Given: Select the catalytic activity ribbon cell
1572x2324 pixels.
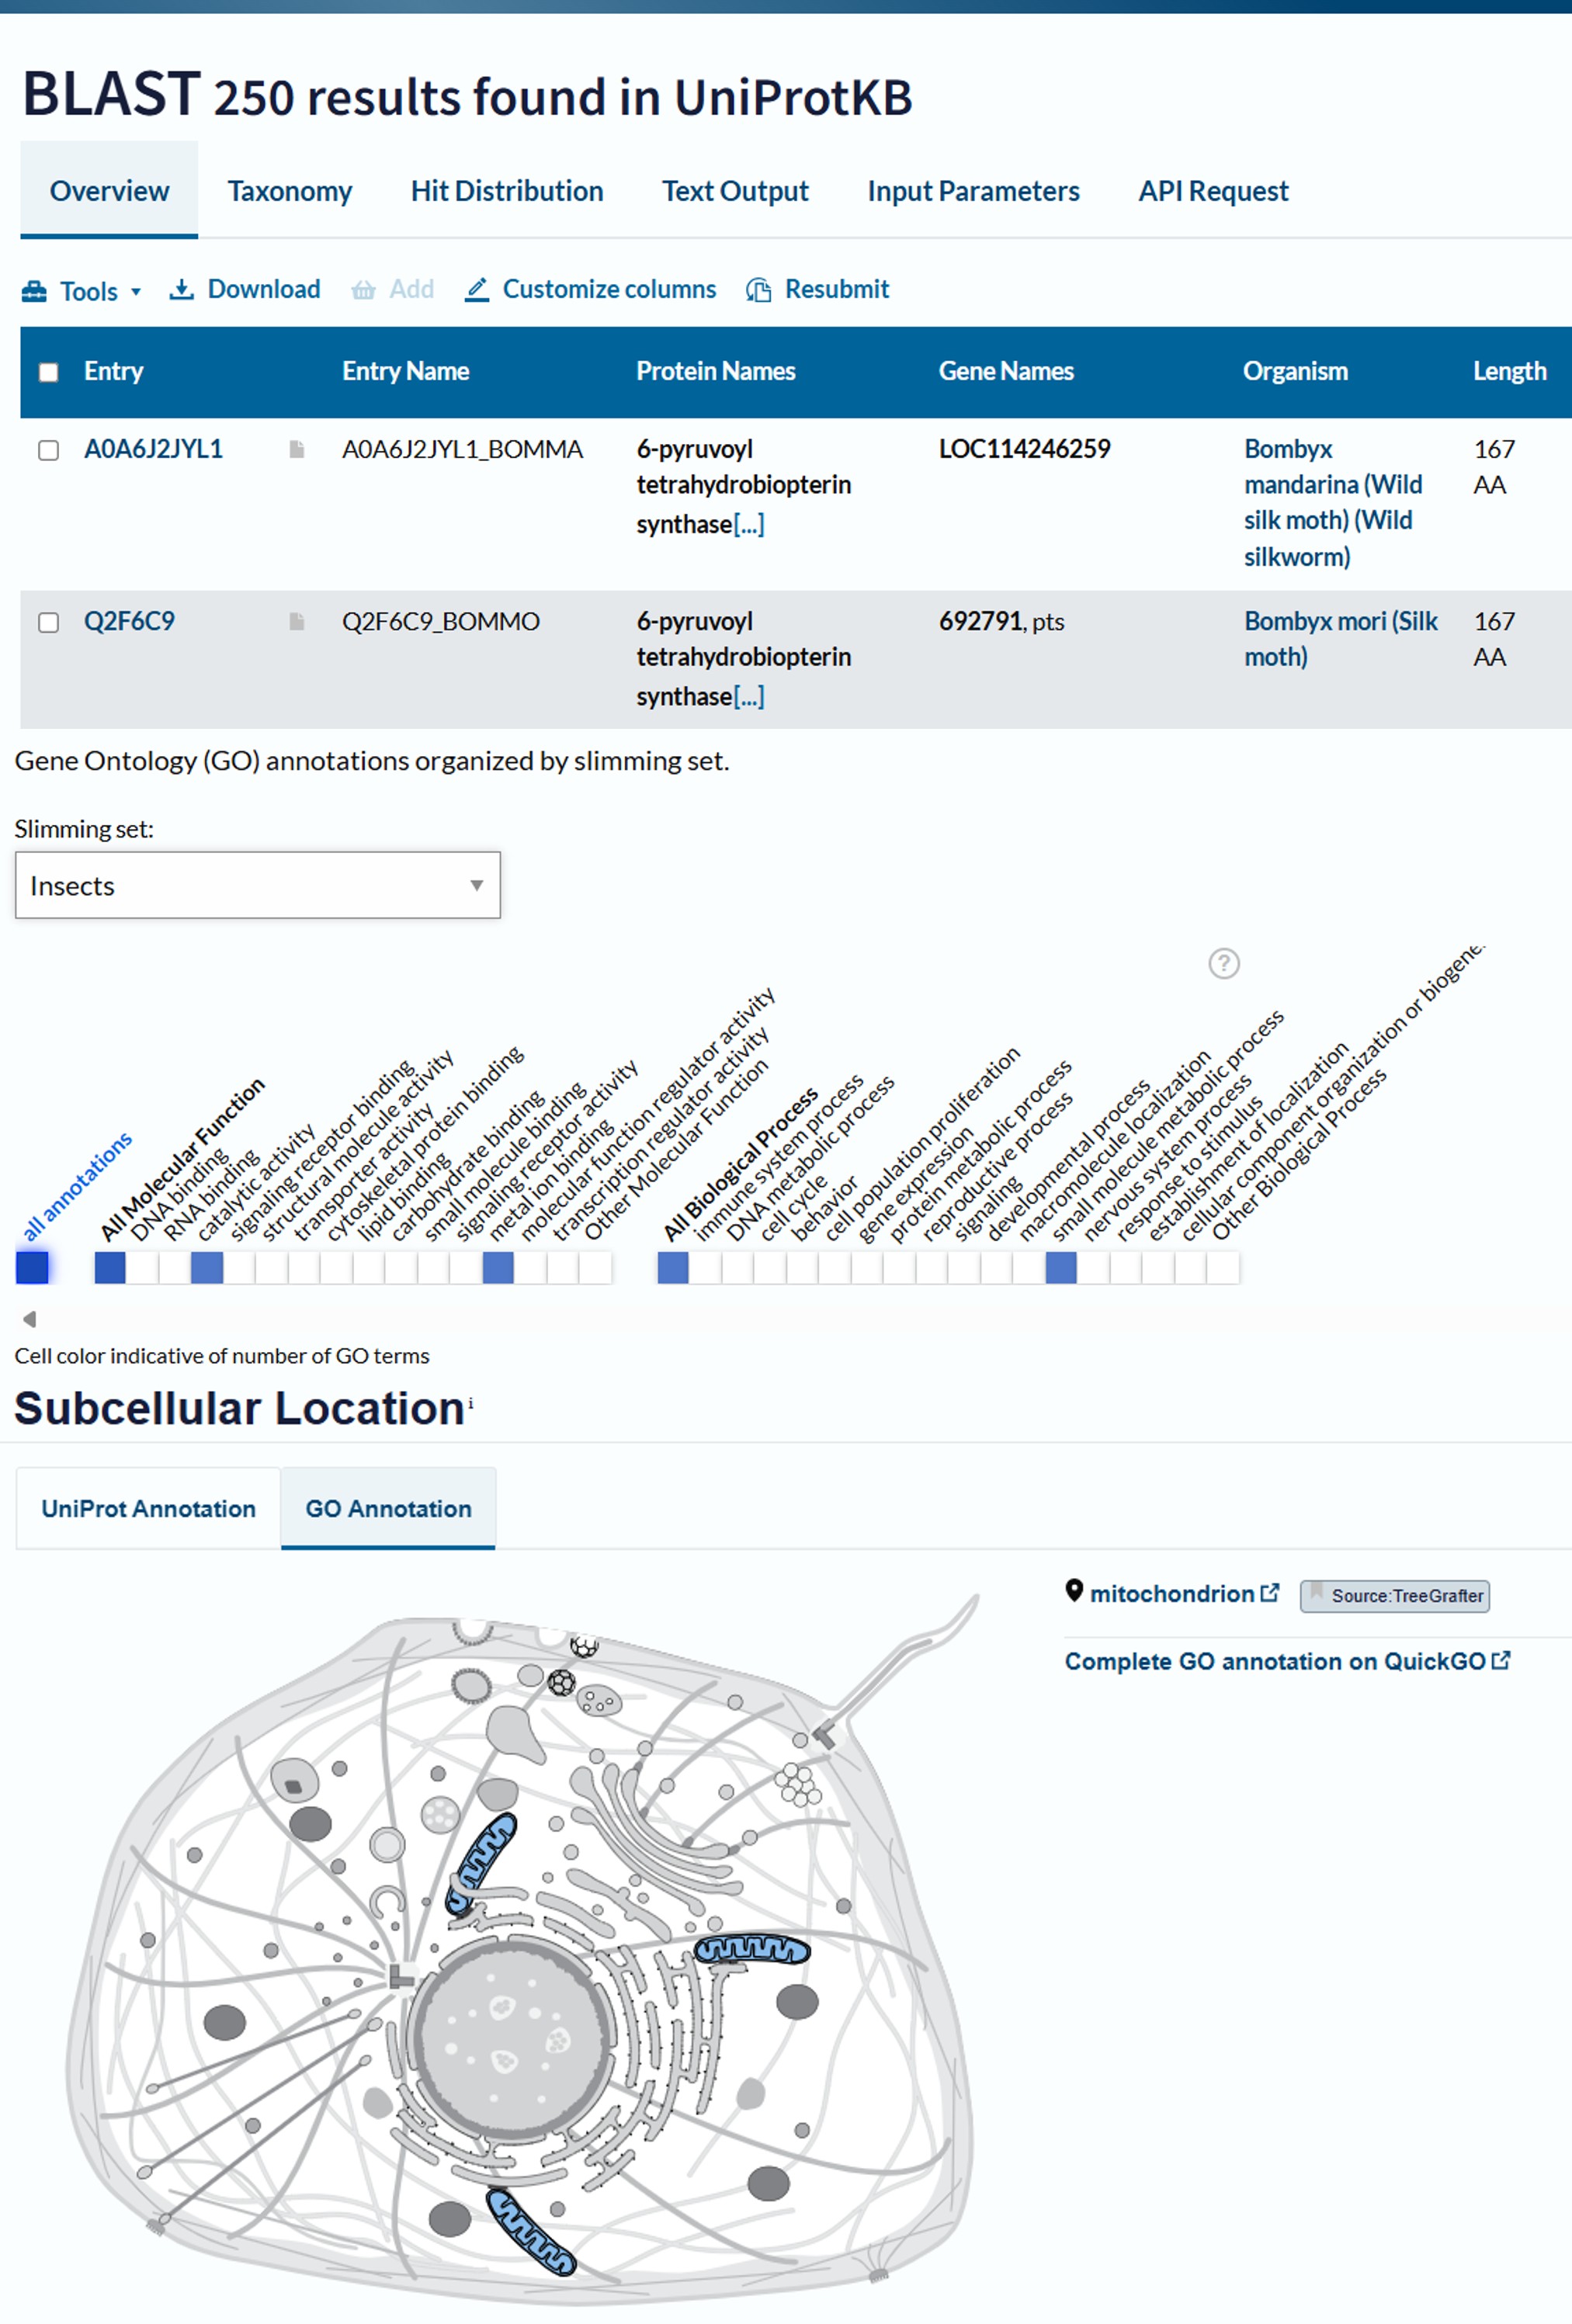Looking at the screenshot, I should coord(207,1267).
